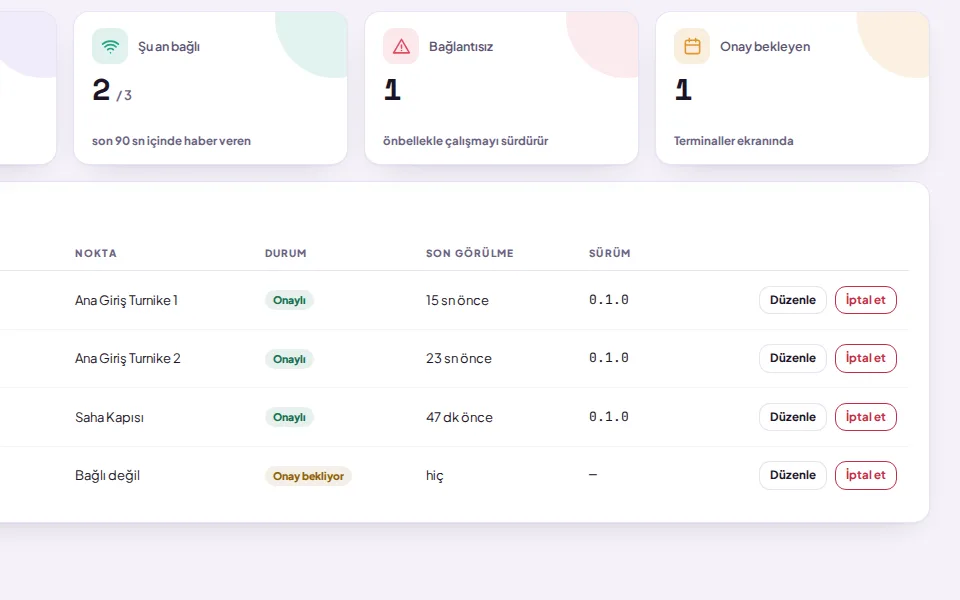Click the Şu an bağlı card title
Screen dimensions: 960x600
(169, 47)
